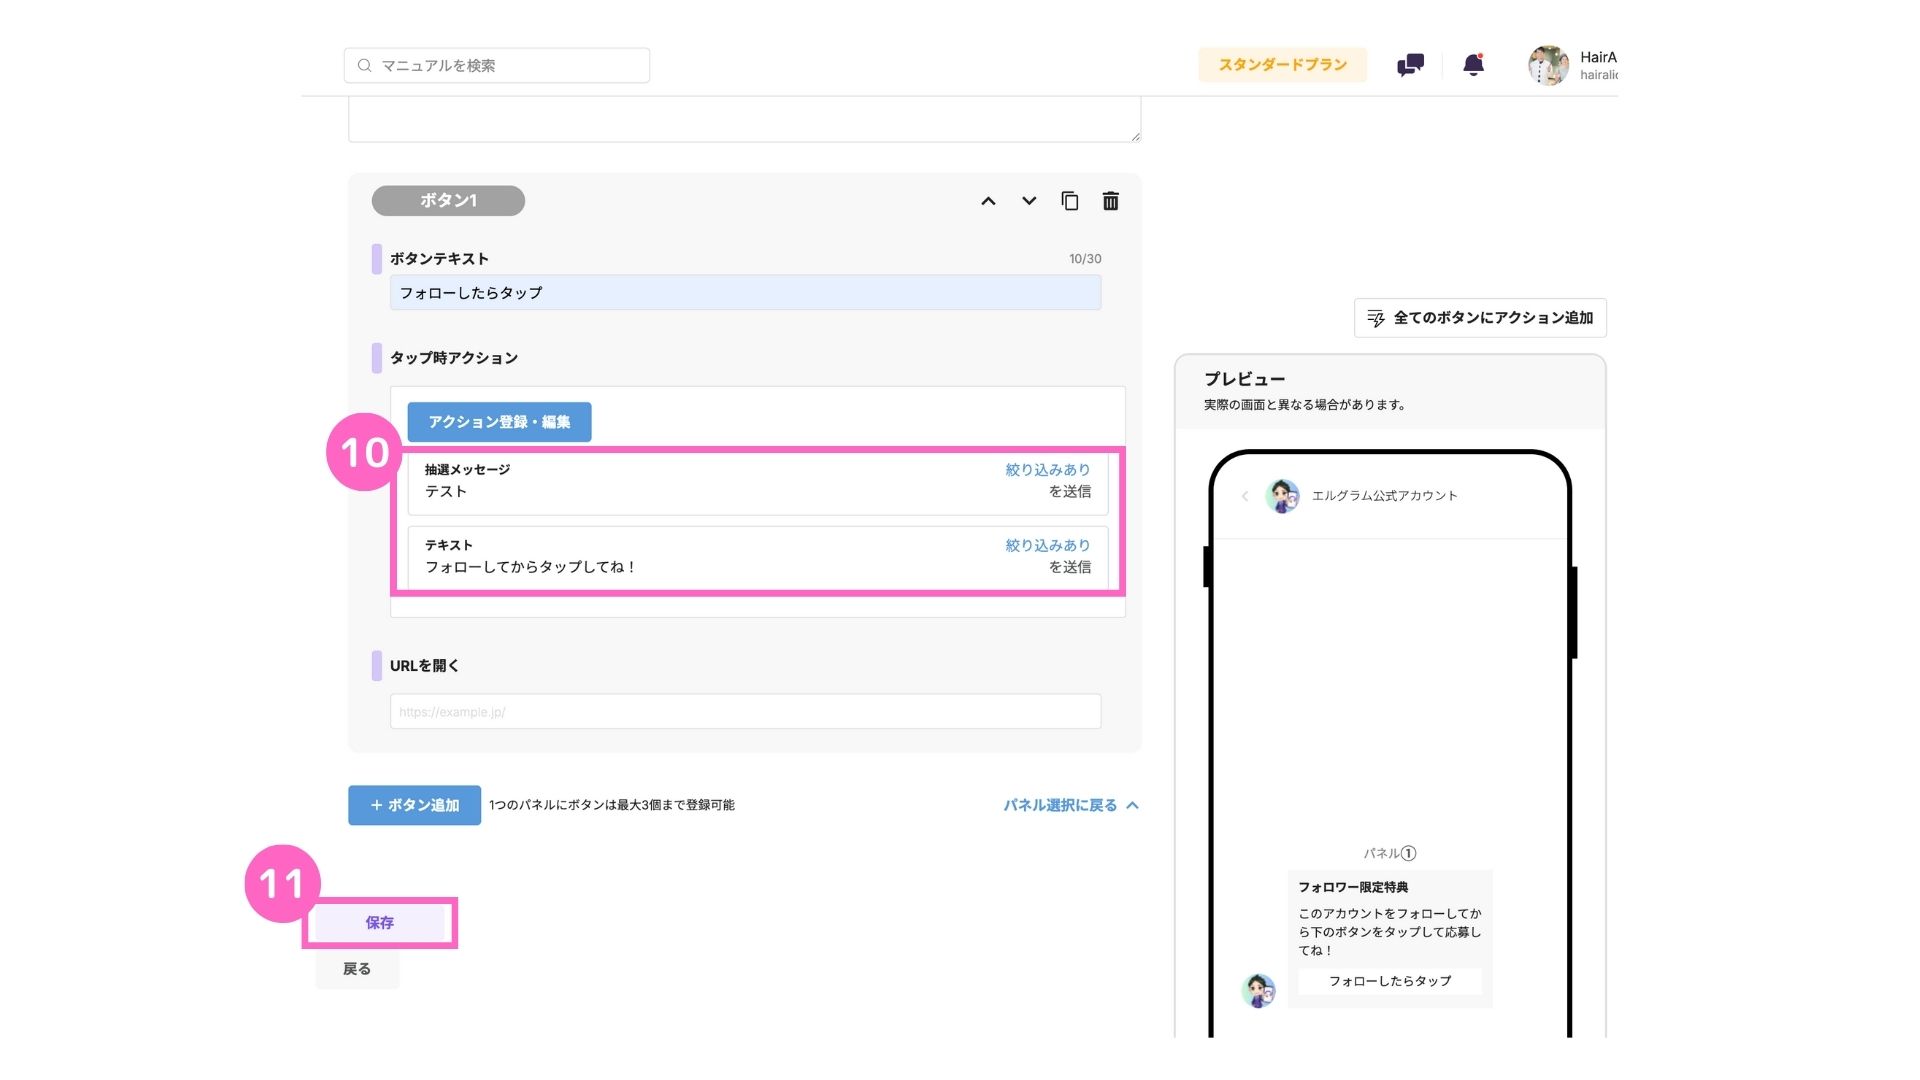Click 全てのボタンにアクション追加 button

(x=1480, y=318)
